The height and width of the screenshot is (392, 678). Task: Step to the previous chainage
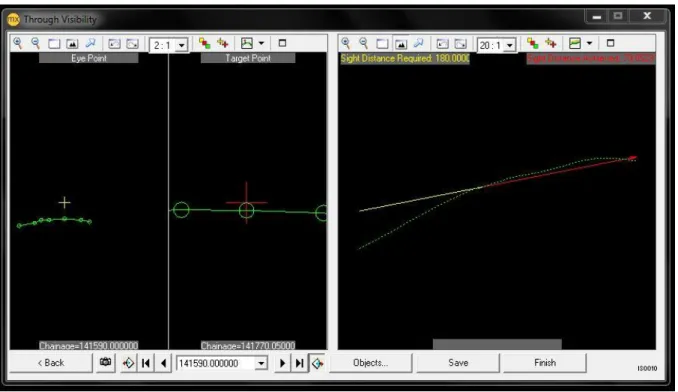coord(163,363)
